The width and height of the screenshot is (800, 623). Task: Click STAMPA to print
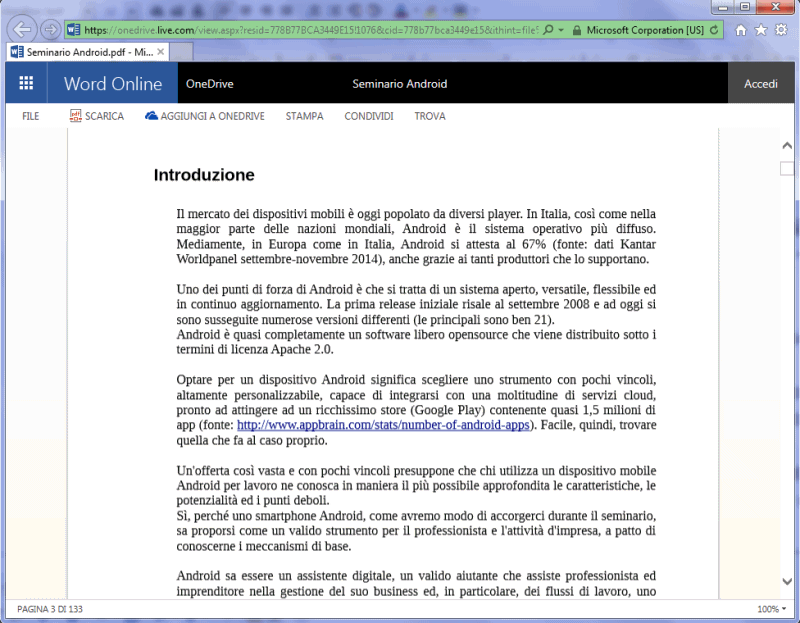pyautogui.click(x=305, y=116)
